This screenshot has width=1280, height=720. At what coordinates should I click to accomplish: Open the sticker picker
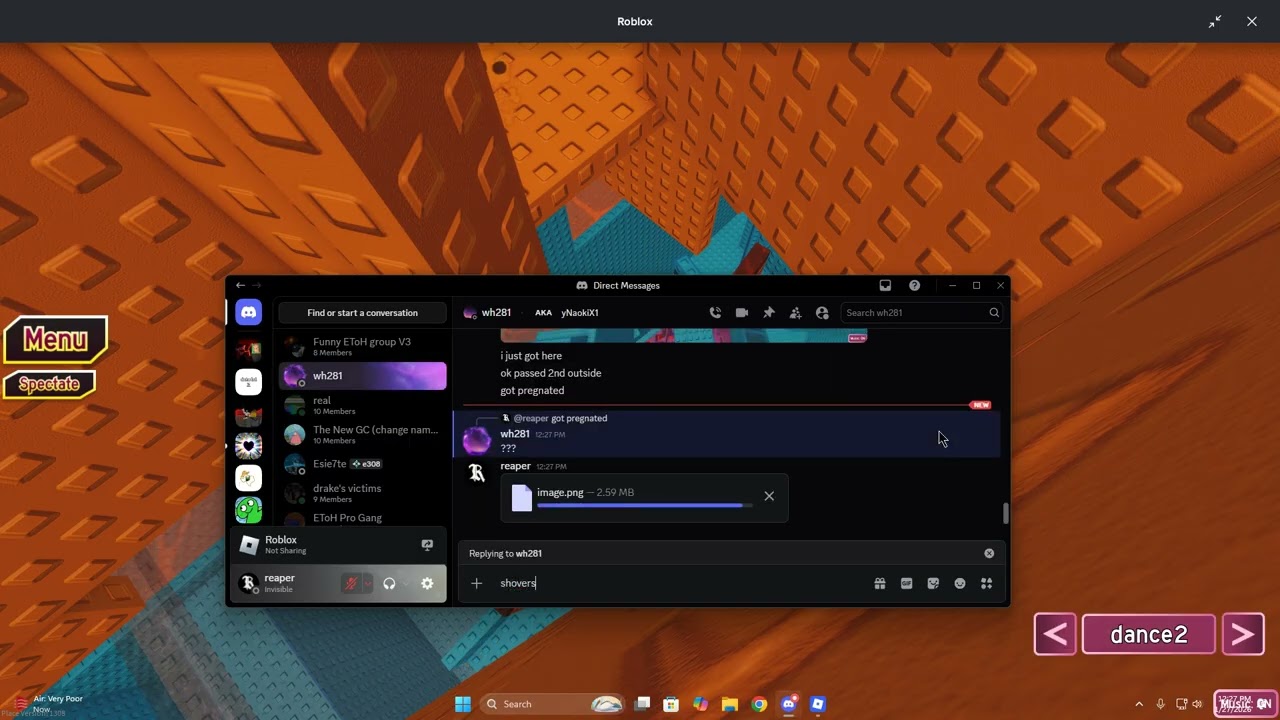tap(933, 583)
